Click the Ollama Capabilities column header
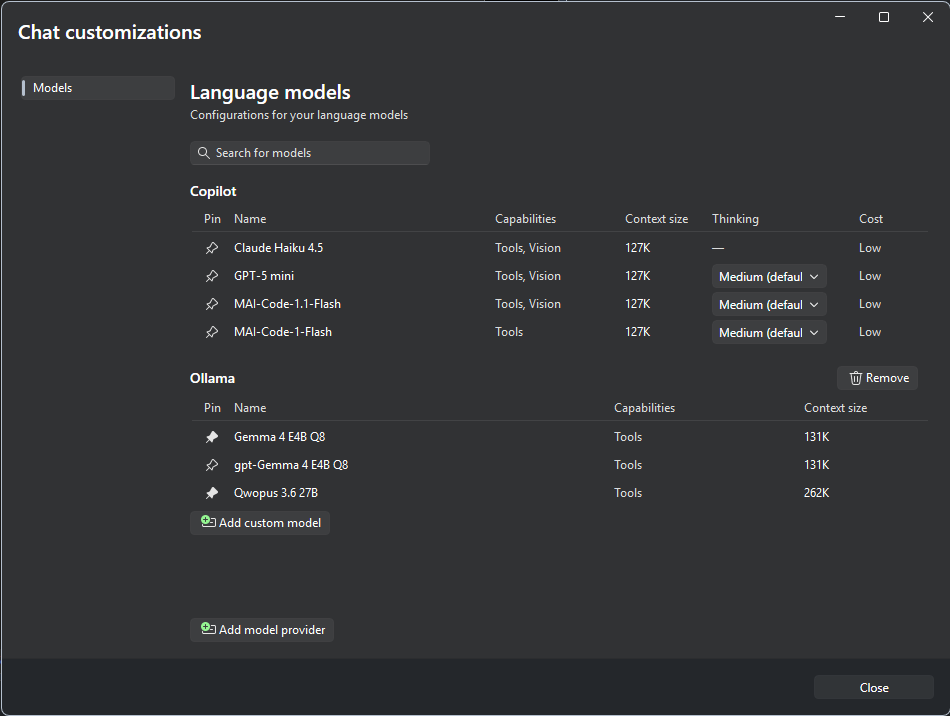 644,408
